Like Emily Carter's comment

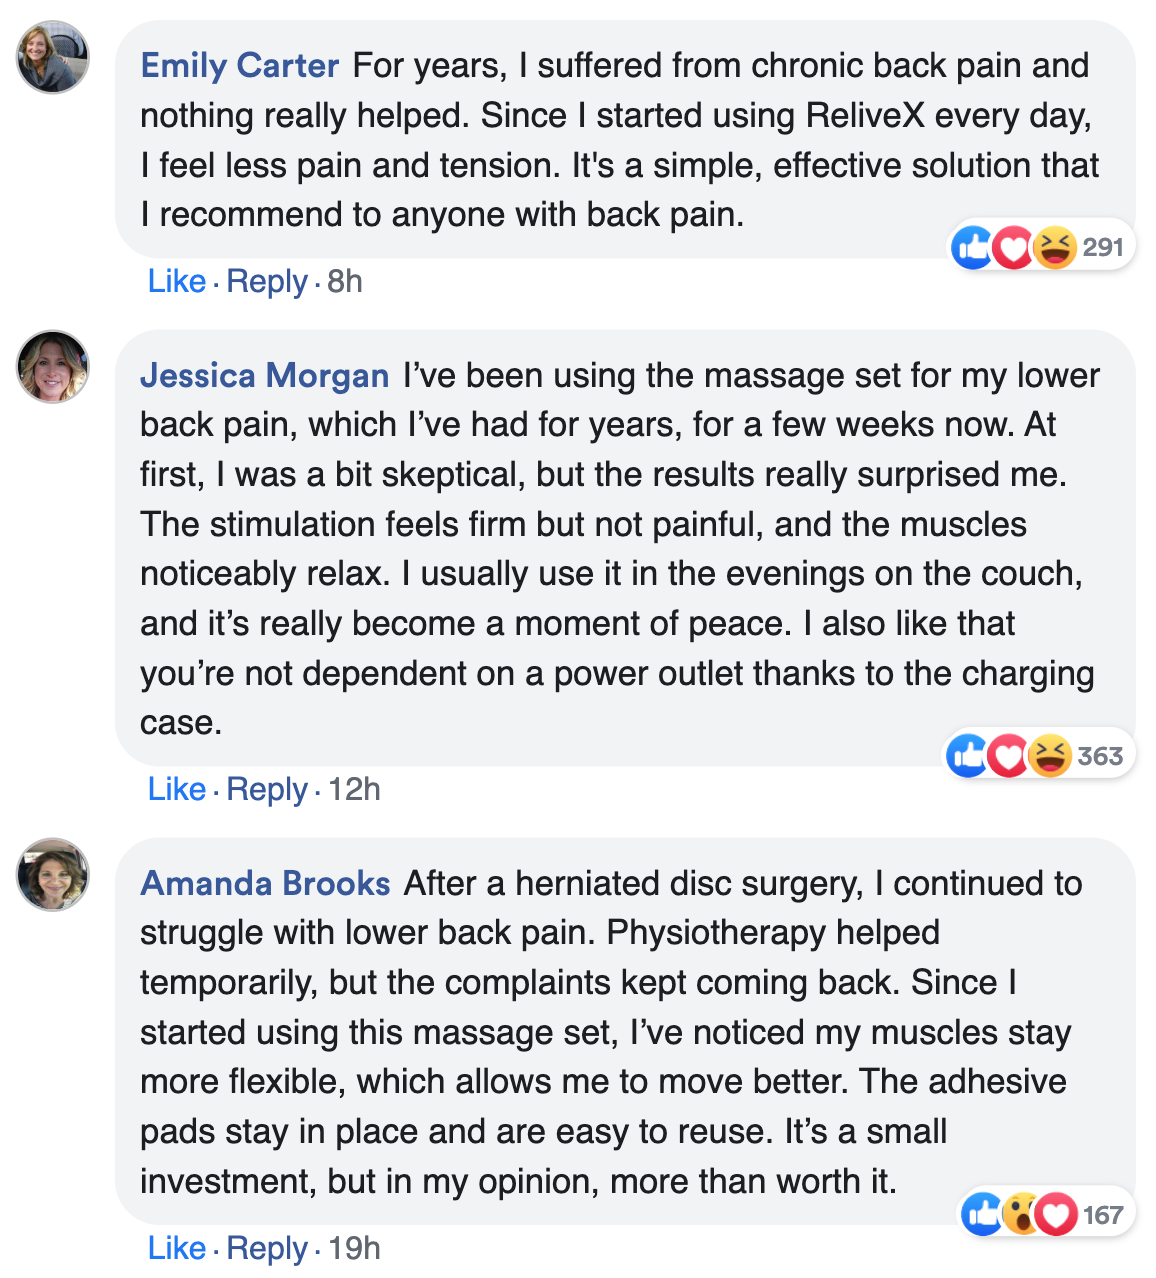point(176,282)
